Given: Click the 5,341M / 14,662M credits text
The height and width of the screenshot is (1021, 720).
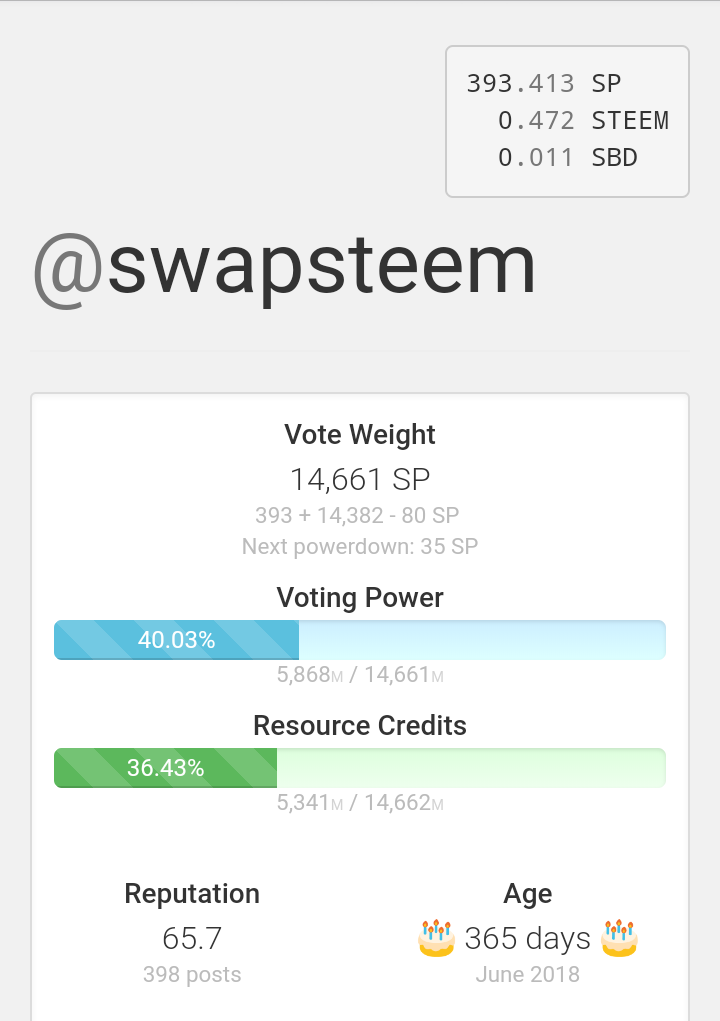Looking at the screenshot, I should click(x=360, y=803).
